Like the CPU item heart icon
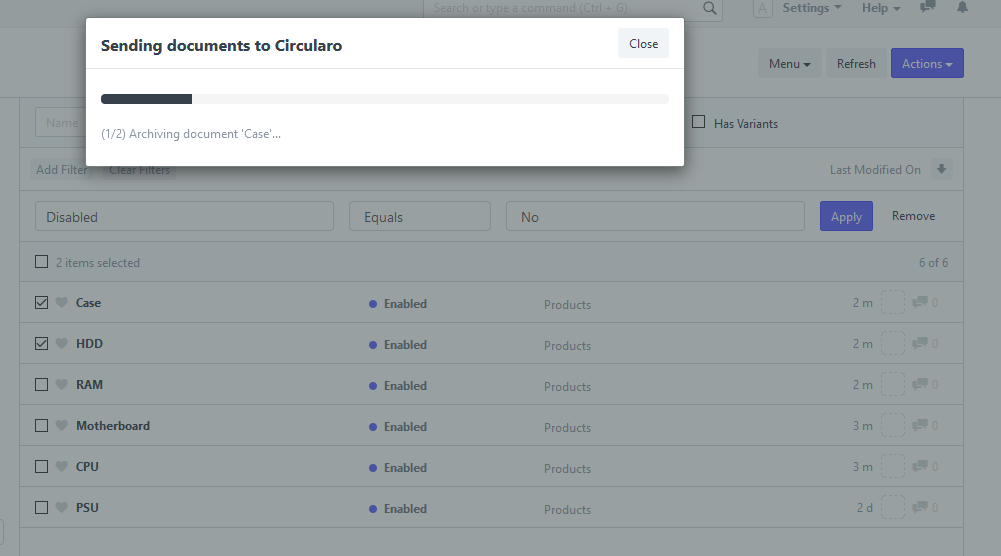Viewport: 1001px width, 556px height. (x=61, y=467)
